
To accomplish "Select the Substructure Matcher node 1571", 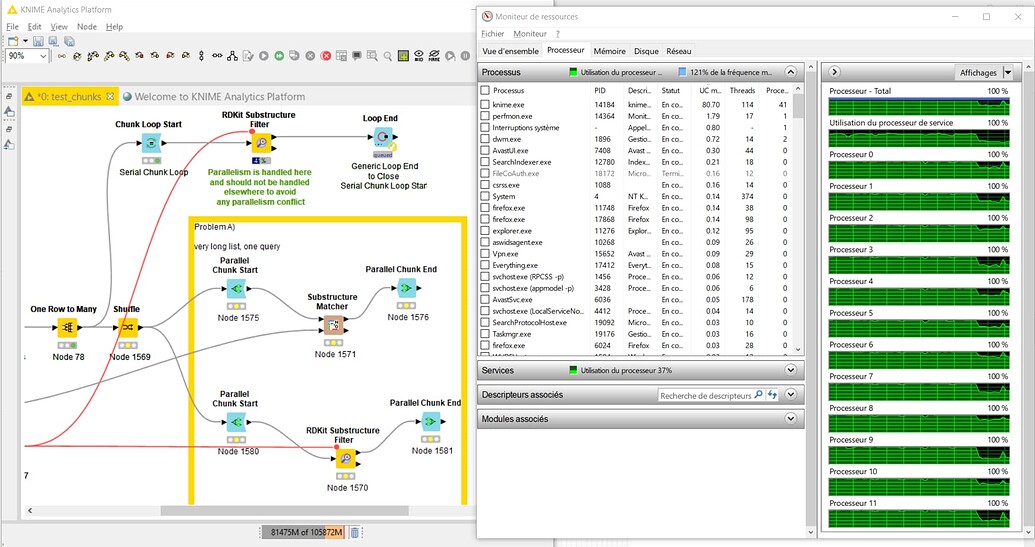I will (333, 325).
